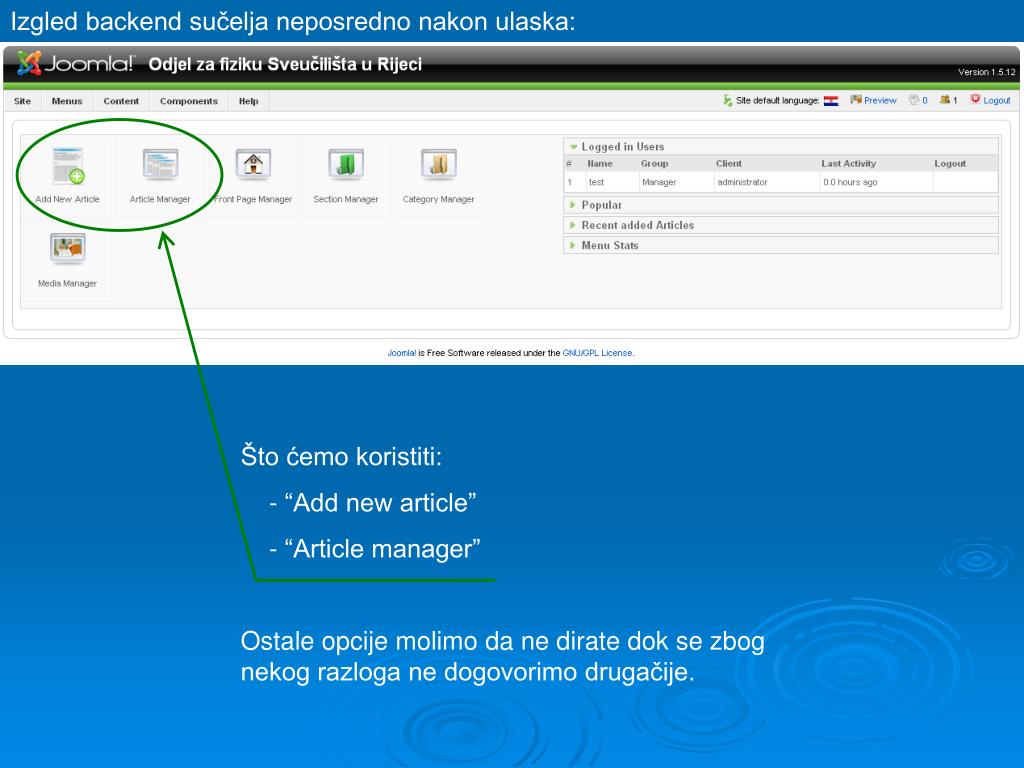Click the messages icon showing 0

pyautogui.click(x=914, y=100)
